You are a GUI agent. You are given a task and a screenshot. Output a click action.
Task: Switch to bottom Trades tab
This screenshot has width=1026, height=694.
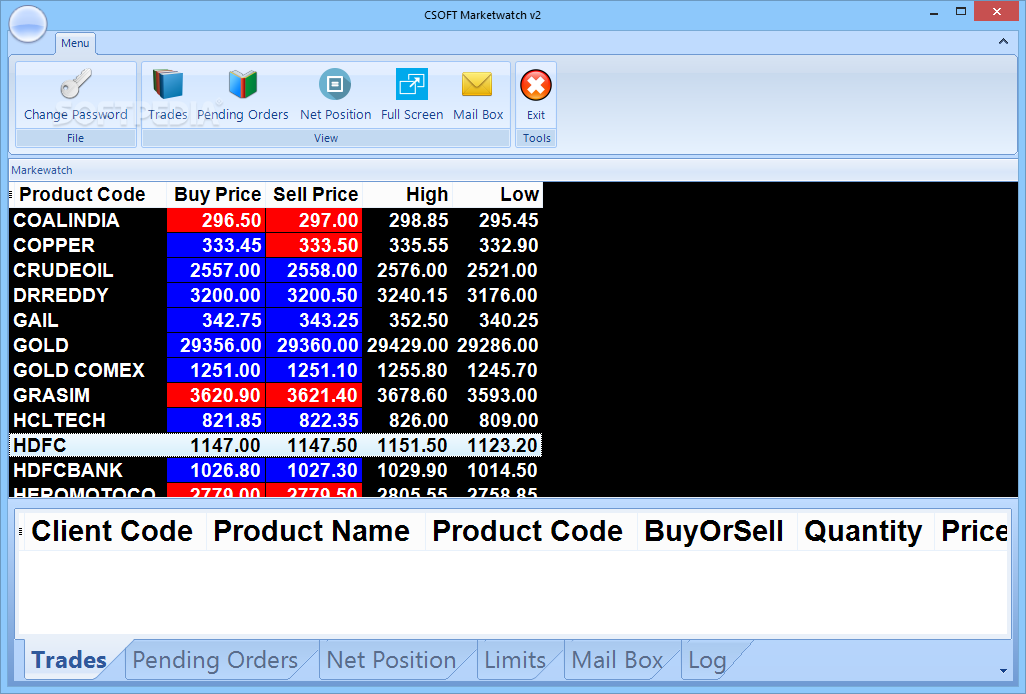click(69, 660)
